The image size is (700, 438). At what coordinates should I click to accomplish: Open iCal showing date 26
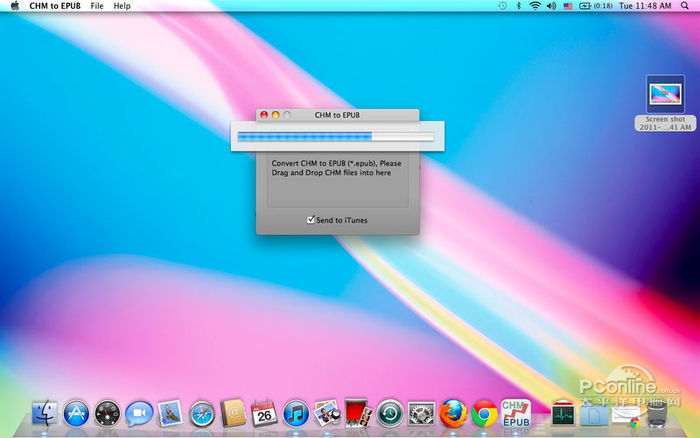click(264, 413)
